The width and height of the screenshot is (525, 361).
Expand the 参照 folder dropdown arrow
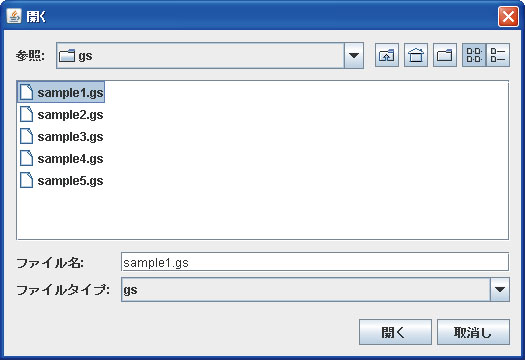(354, 56)
